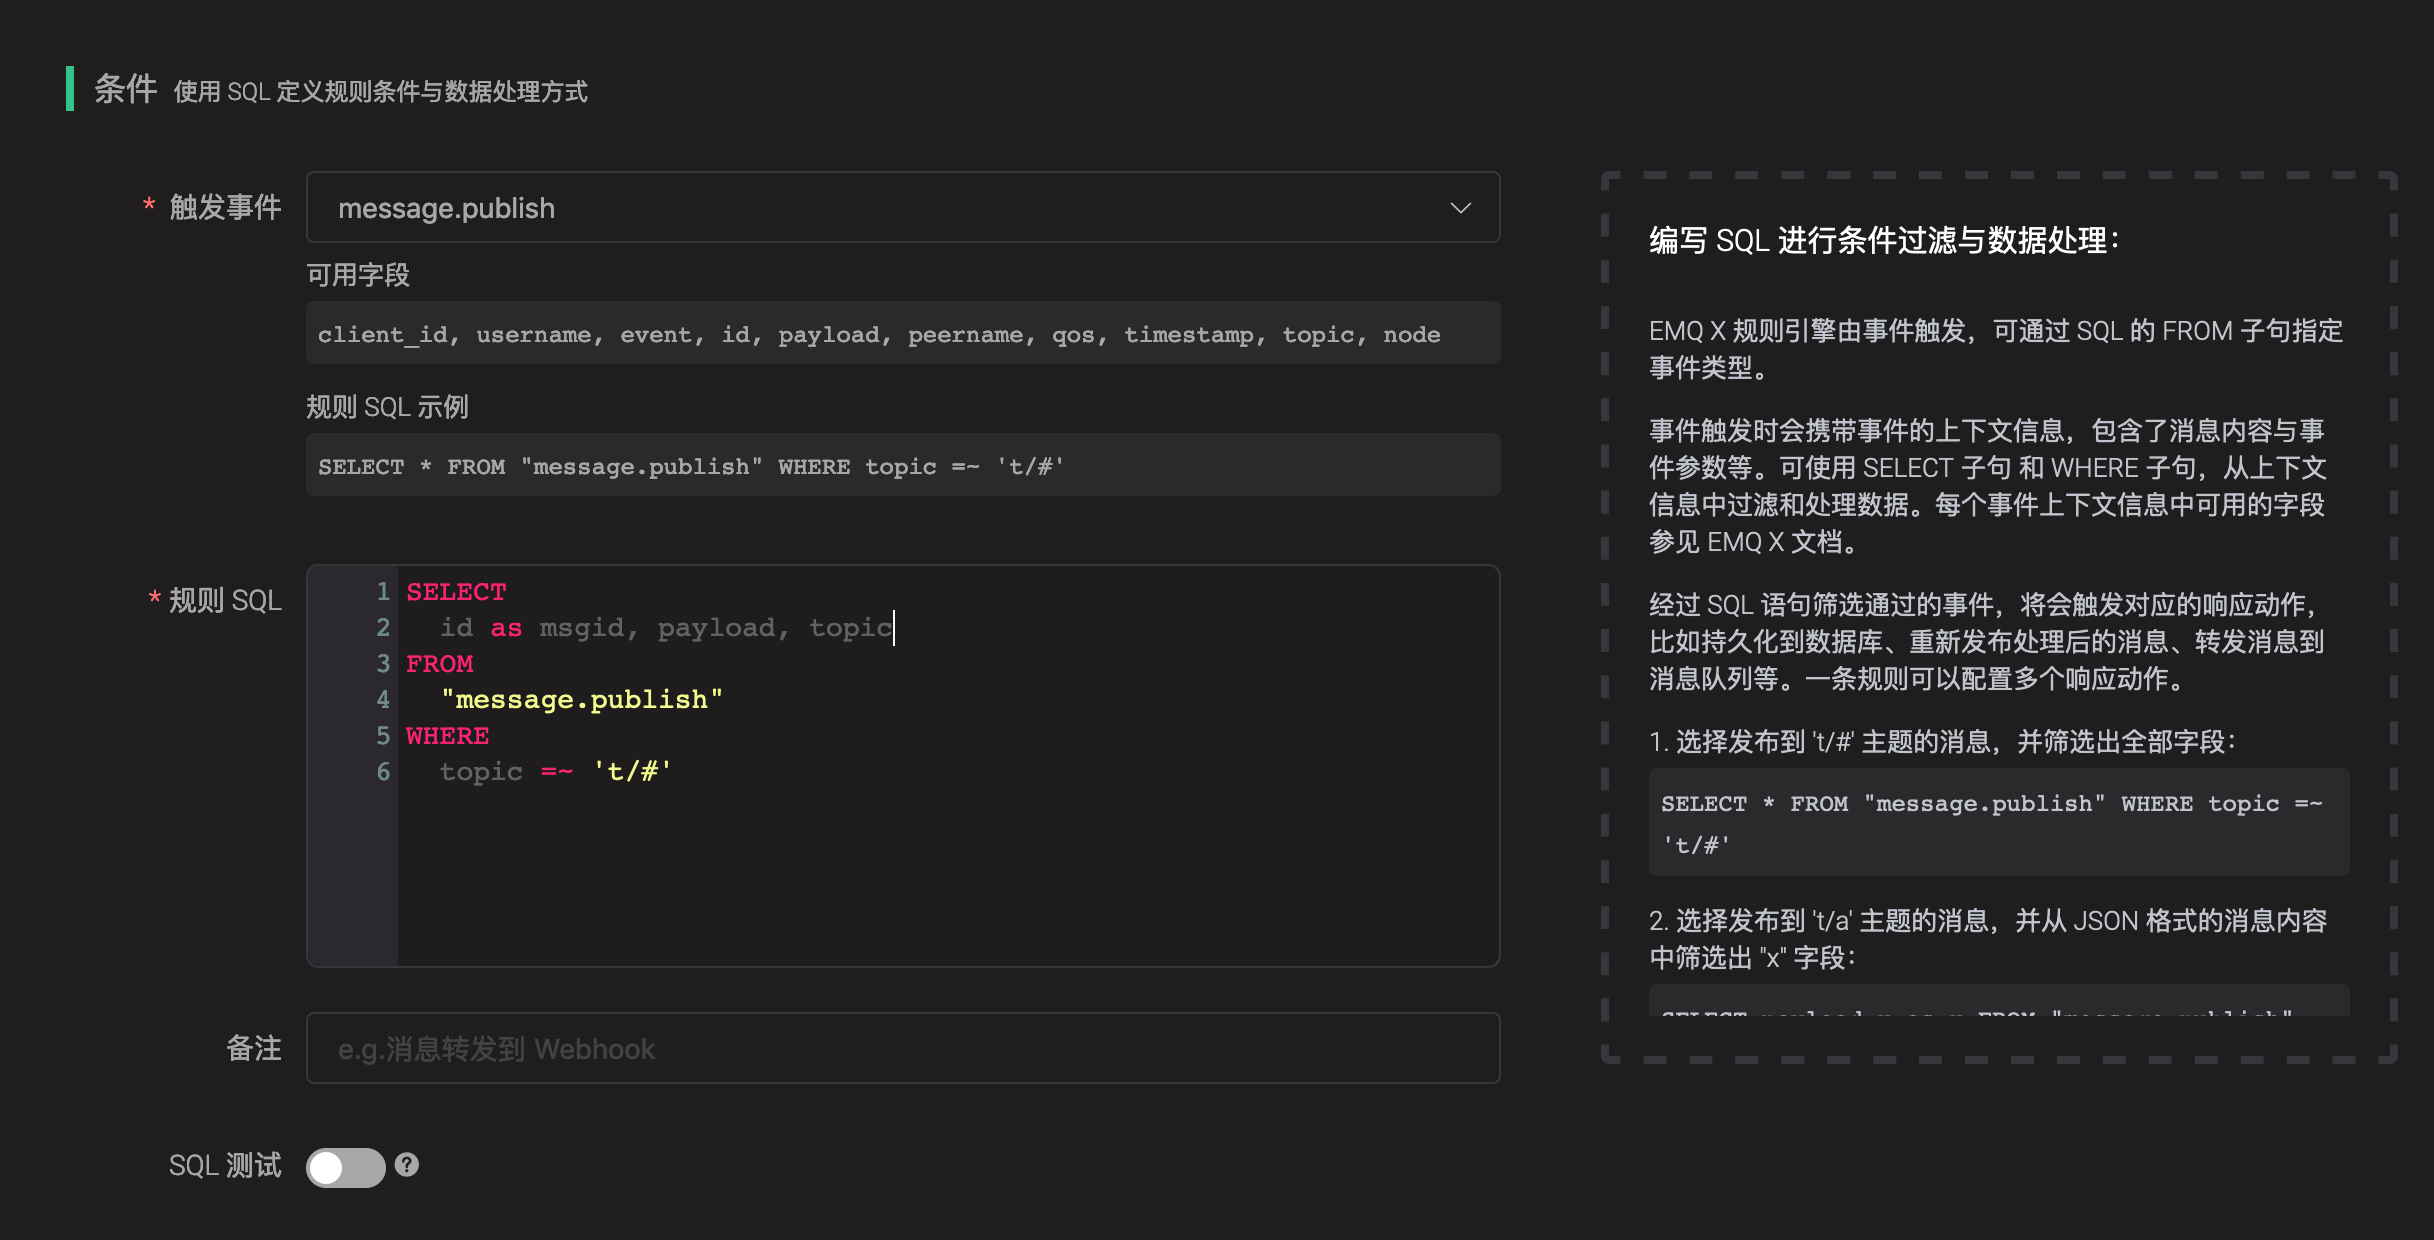This screenshot has width=2434, height=1240.
Task: Click the 规则 SQL field label
Action: click(224, 601)
